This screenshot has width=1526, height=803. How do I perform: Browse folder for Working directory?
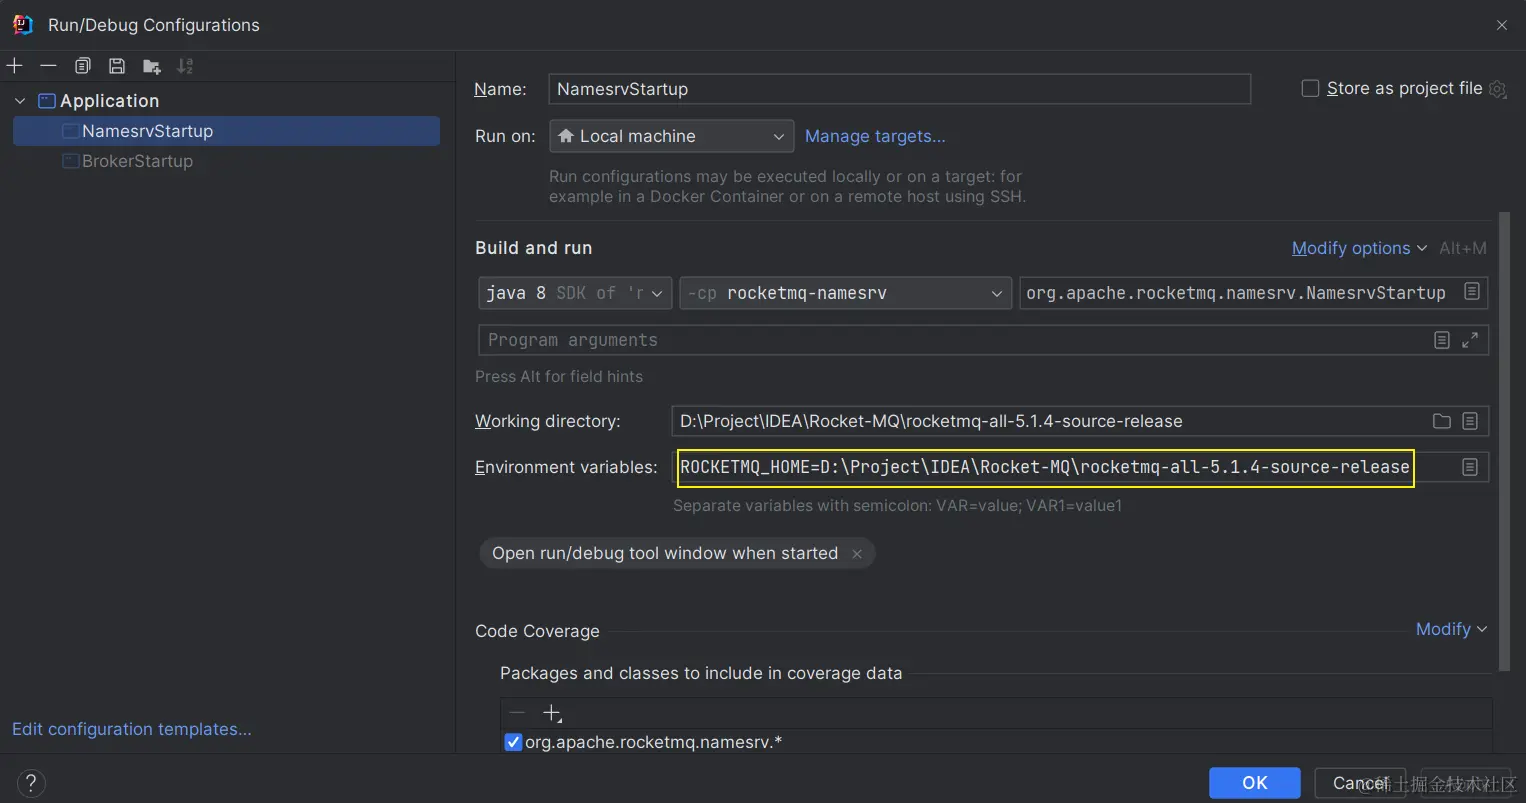(1442, 421)
